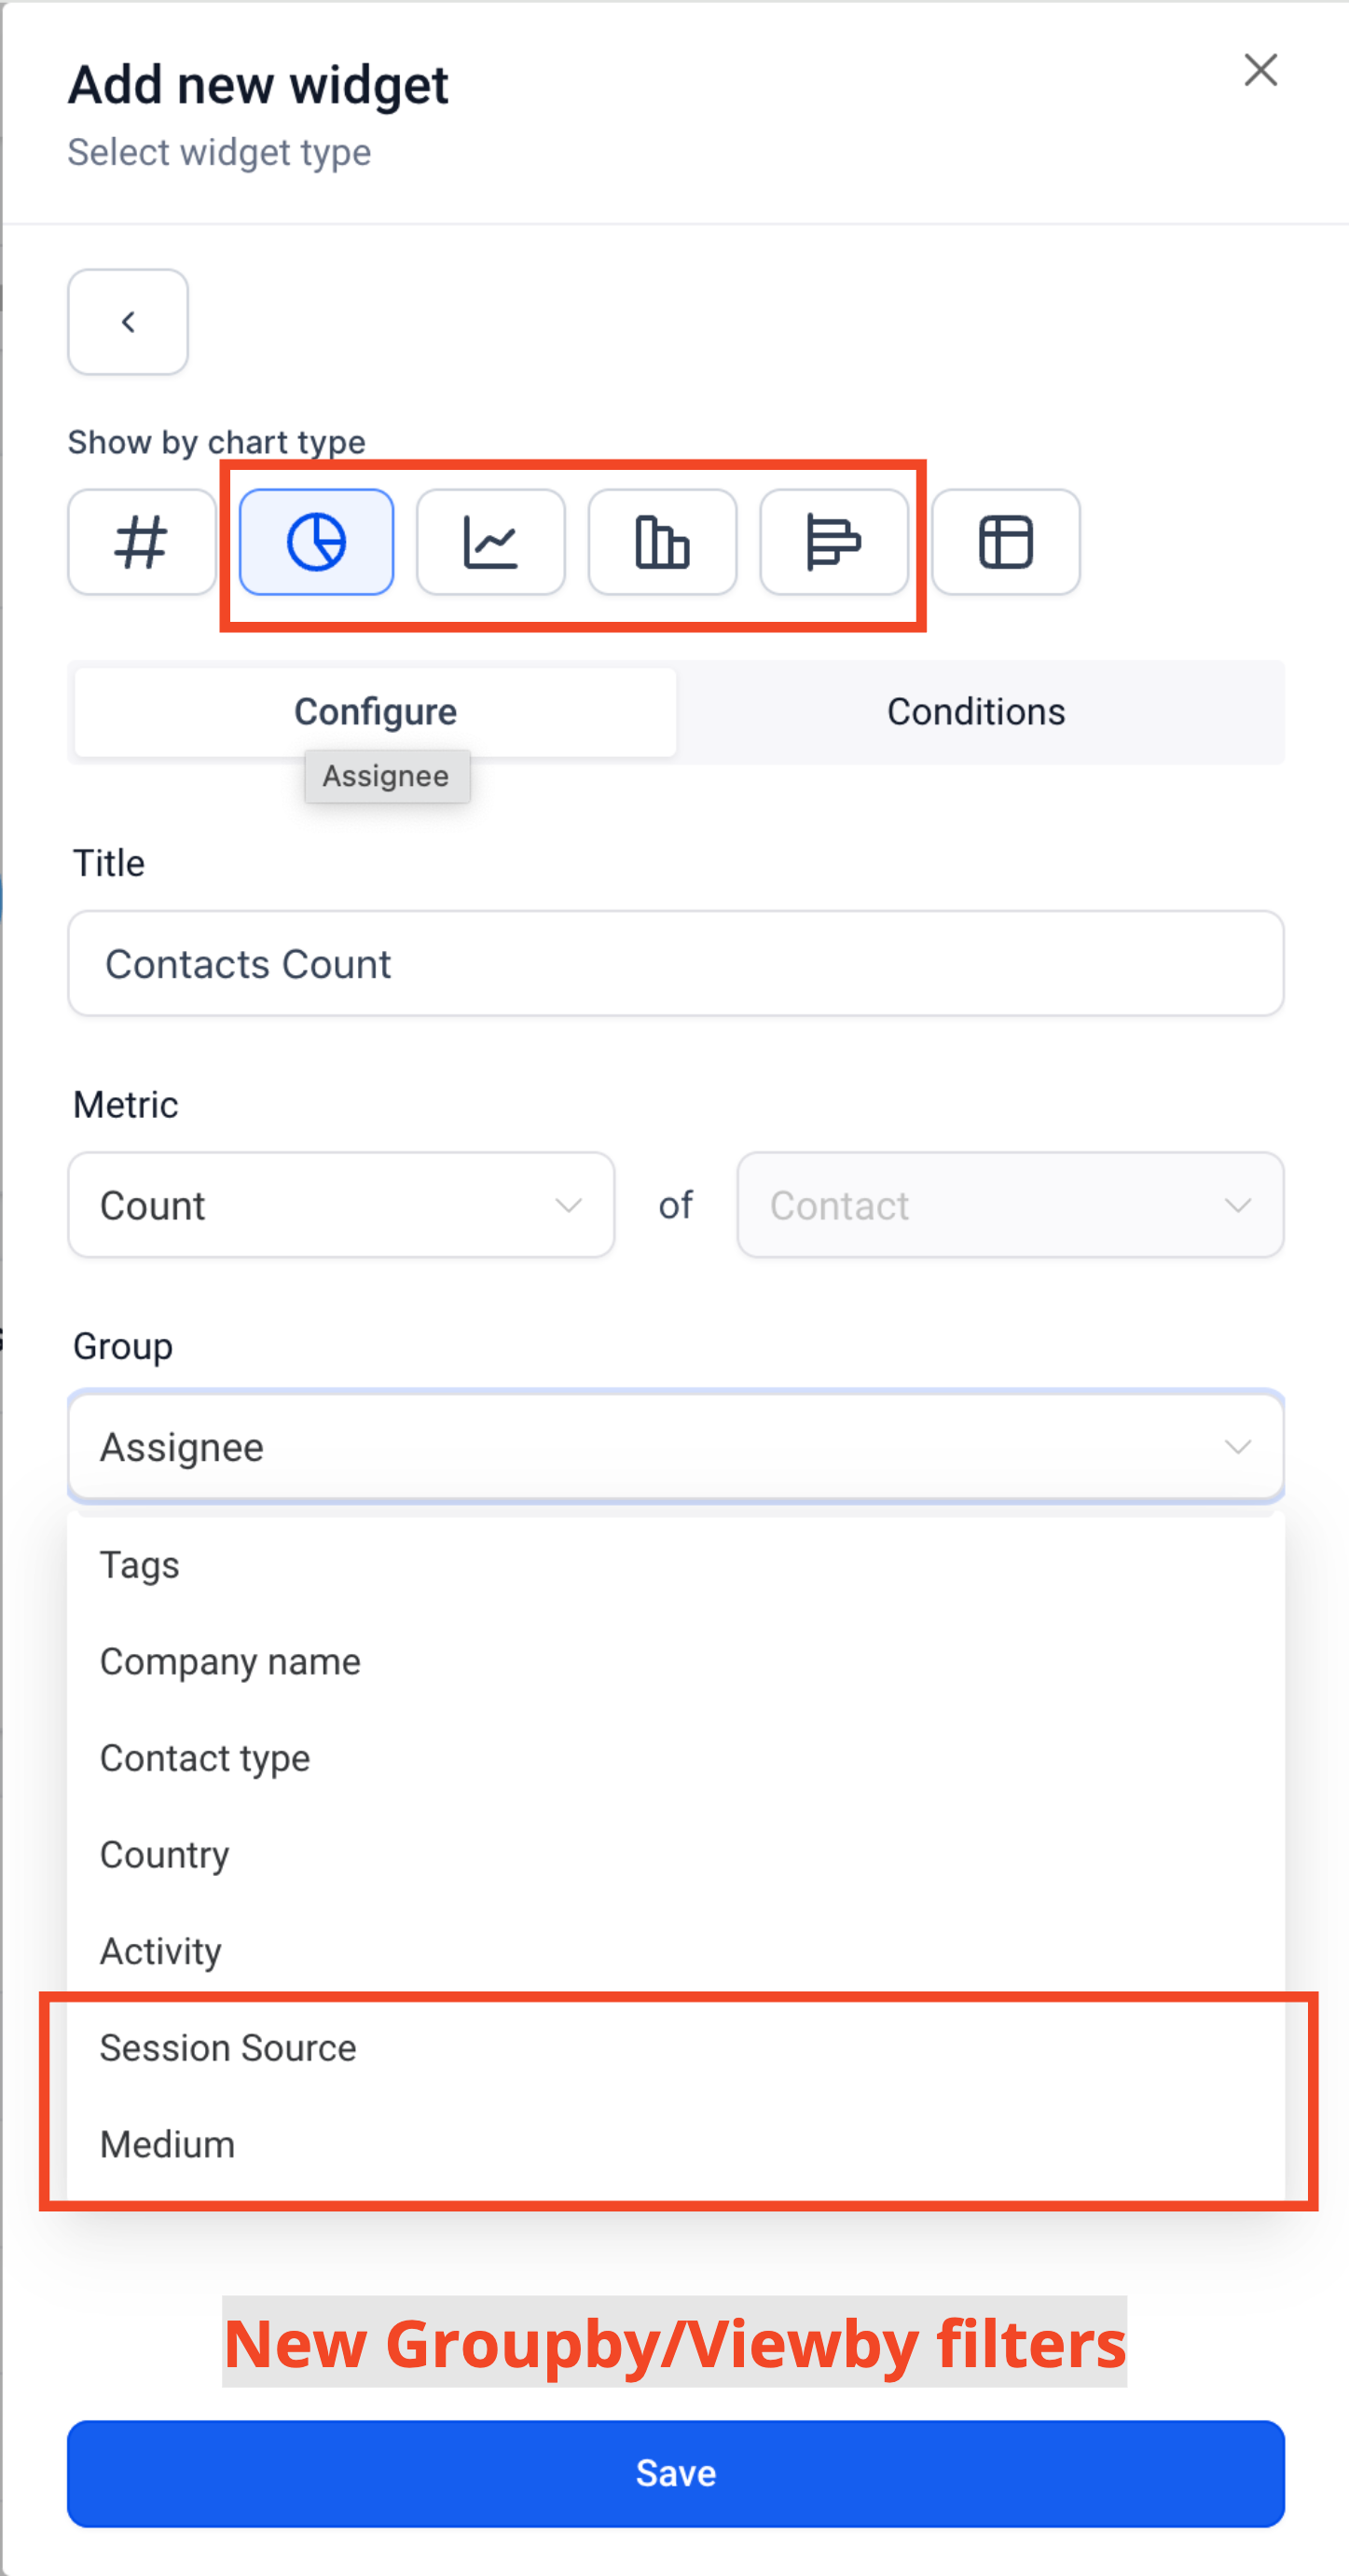This screenshot has width=1349, height=2576.
Task: Select the vertical bar chart type
Action: click(x=662, y=542)
